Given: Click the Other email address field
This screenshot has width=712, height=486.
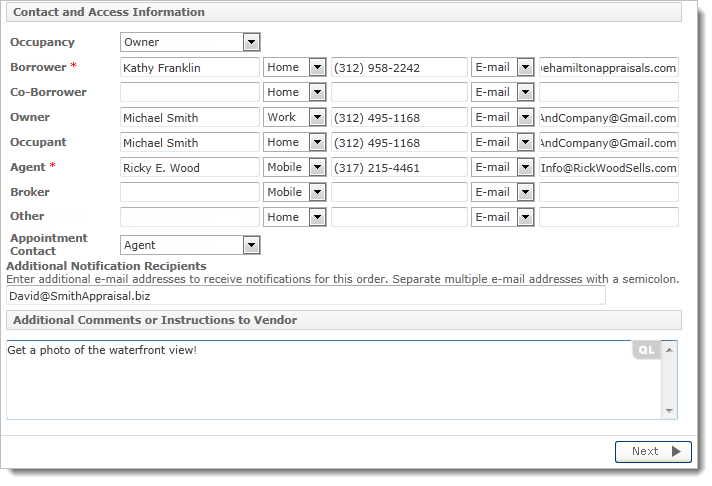Looking at the screenshot, I should point(608,217).
